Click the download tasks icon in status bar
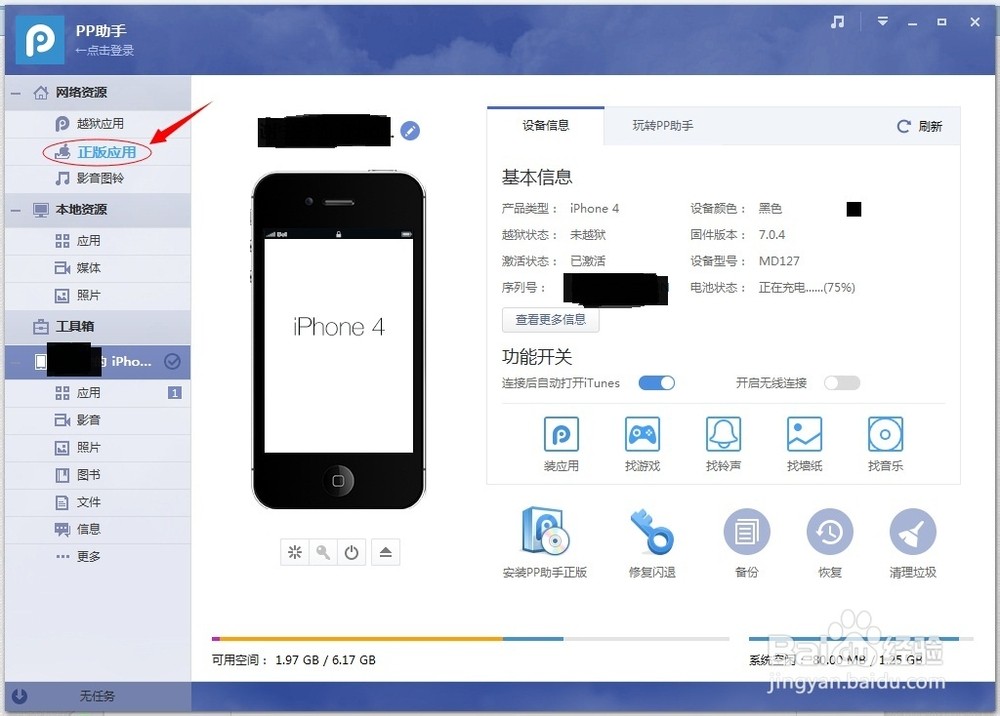 tap(19, 696)
